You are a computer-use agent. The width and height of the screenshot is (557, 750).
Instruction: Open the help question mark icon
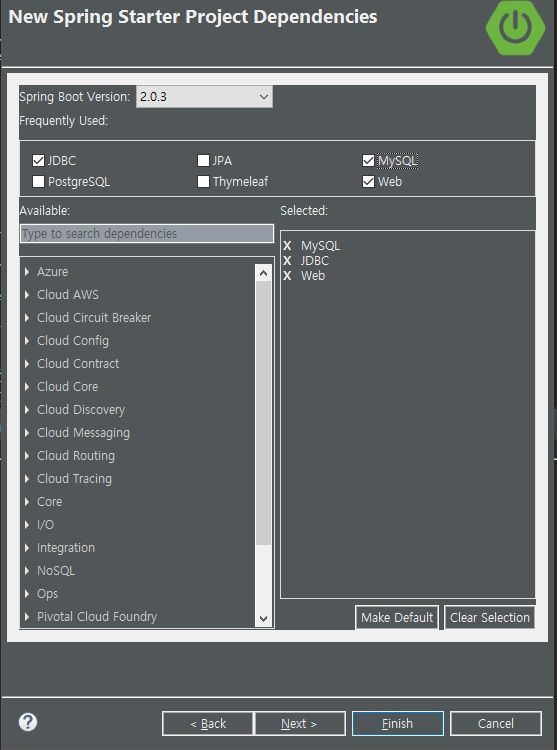(x=28, y=722)
